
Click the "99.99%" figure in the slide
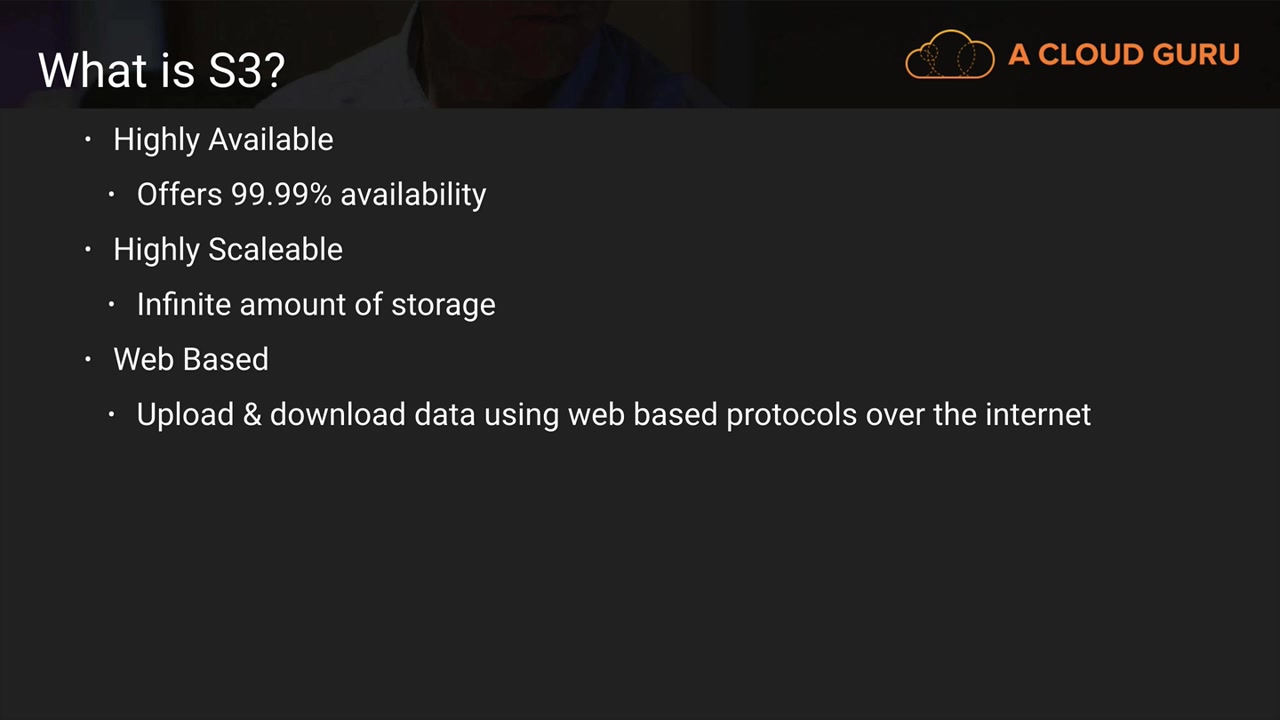pos(281,195)
